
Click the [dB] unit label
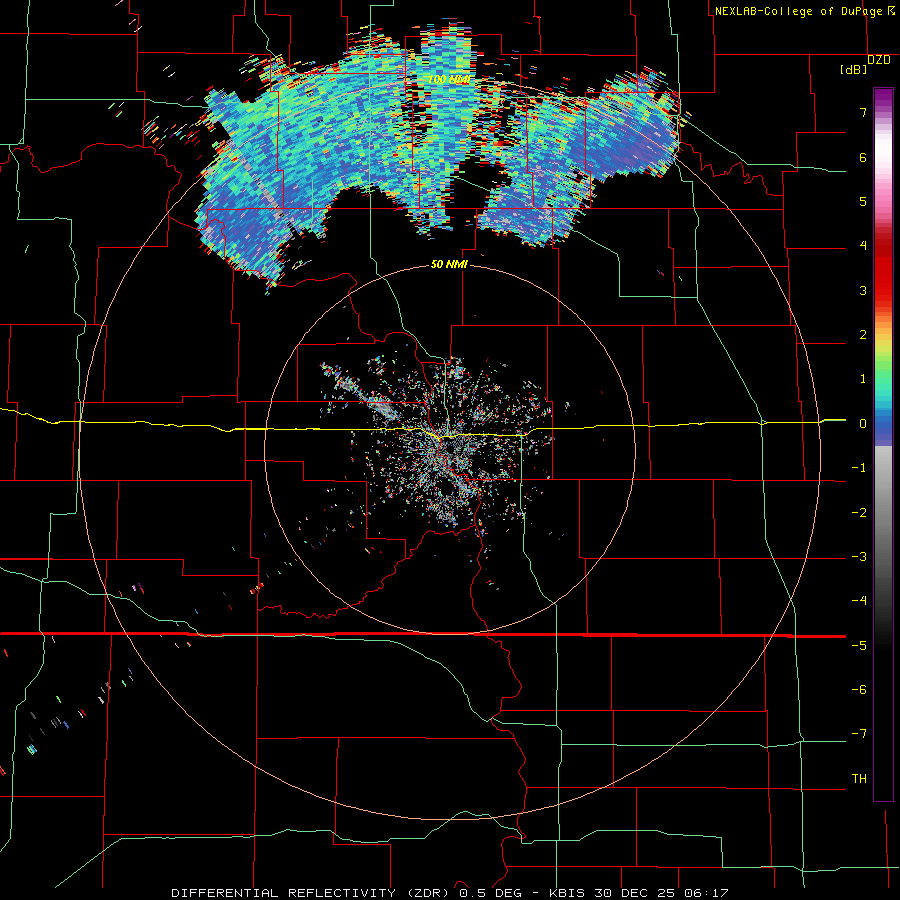coord(854,69)
